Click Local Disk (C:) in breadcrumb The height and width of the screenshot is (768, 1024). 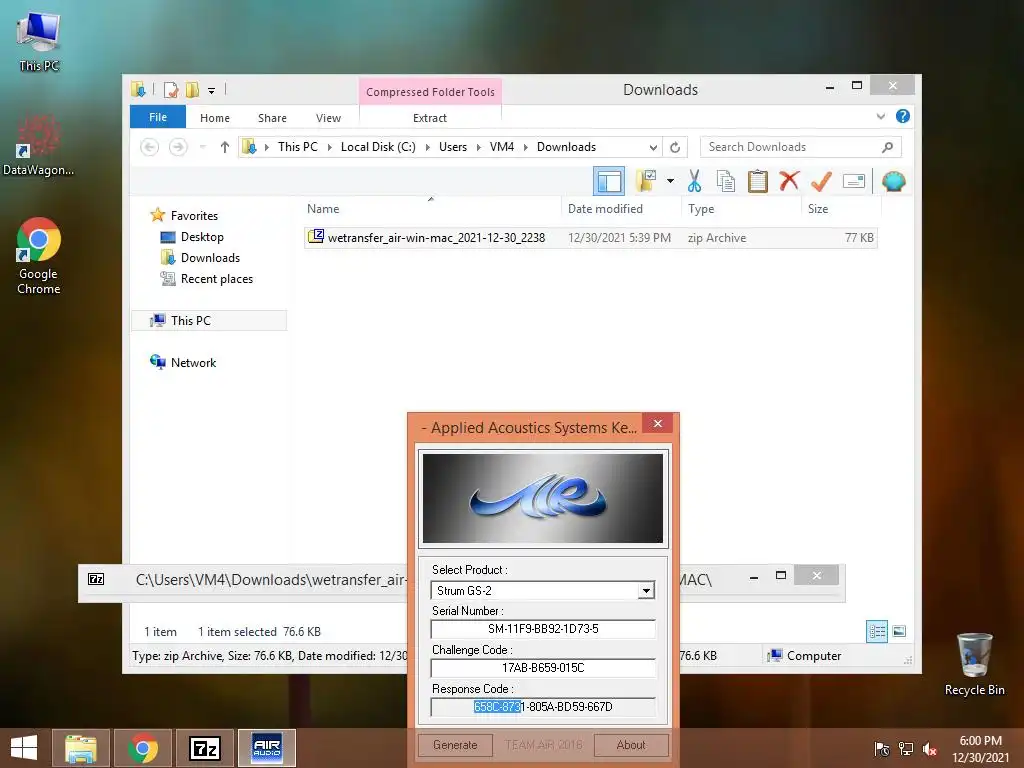(378, 147)
